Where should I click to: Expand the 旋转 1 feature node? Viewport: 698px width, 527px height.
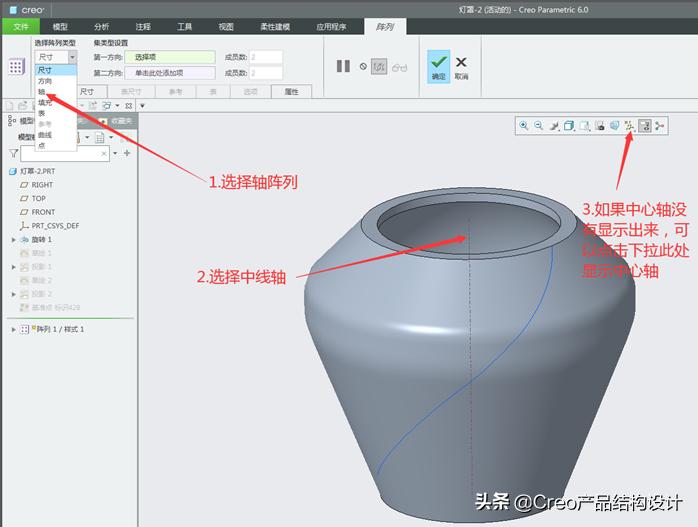coord(13,240)
